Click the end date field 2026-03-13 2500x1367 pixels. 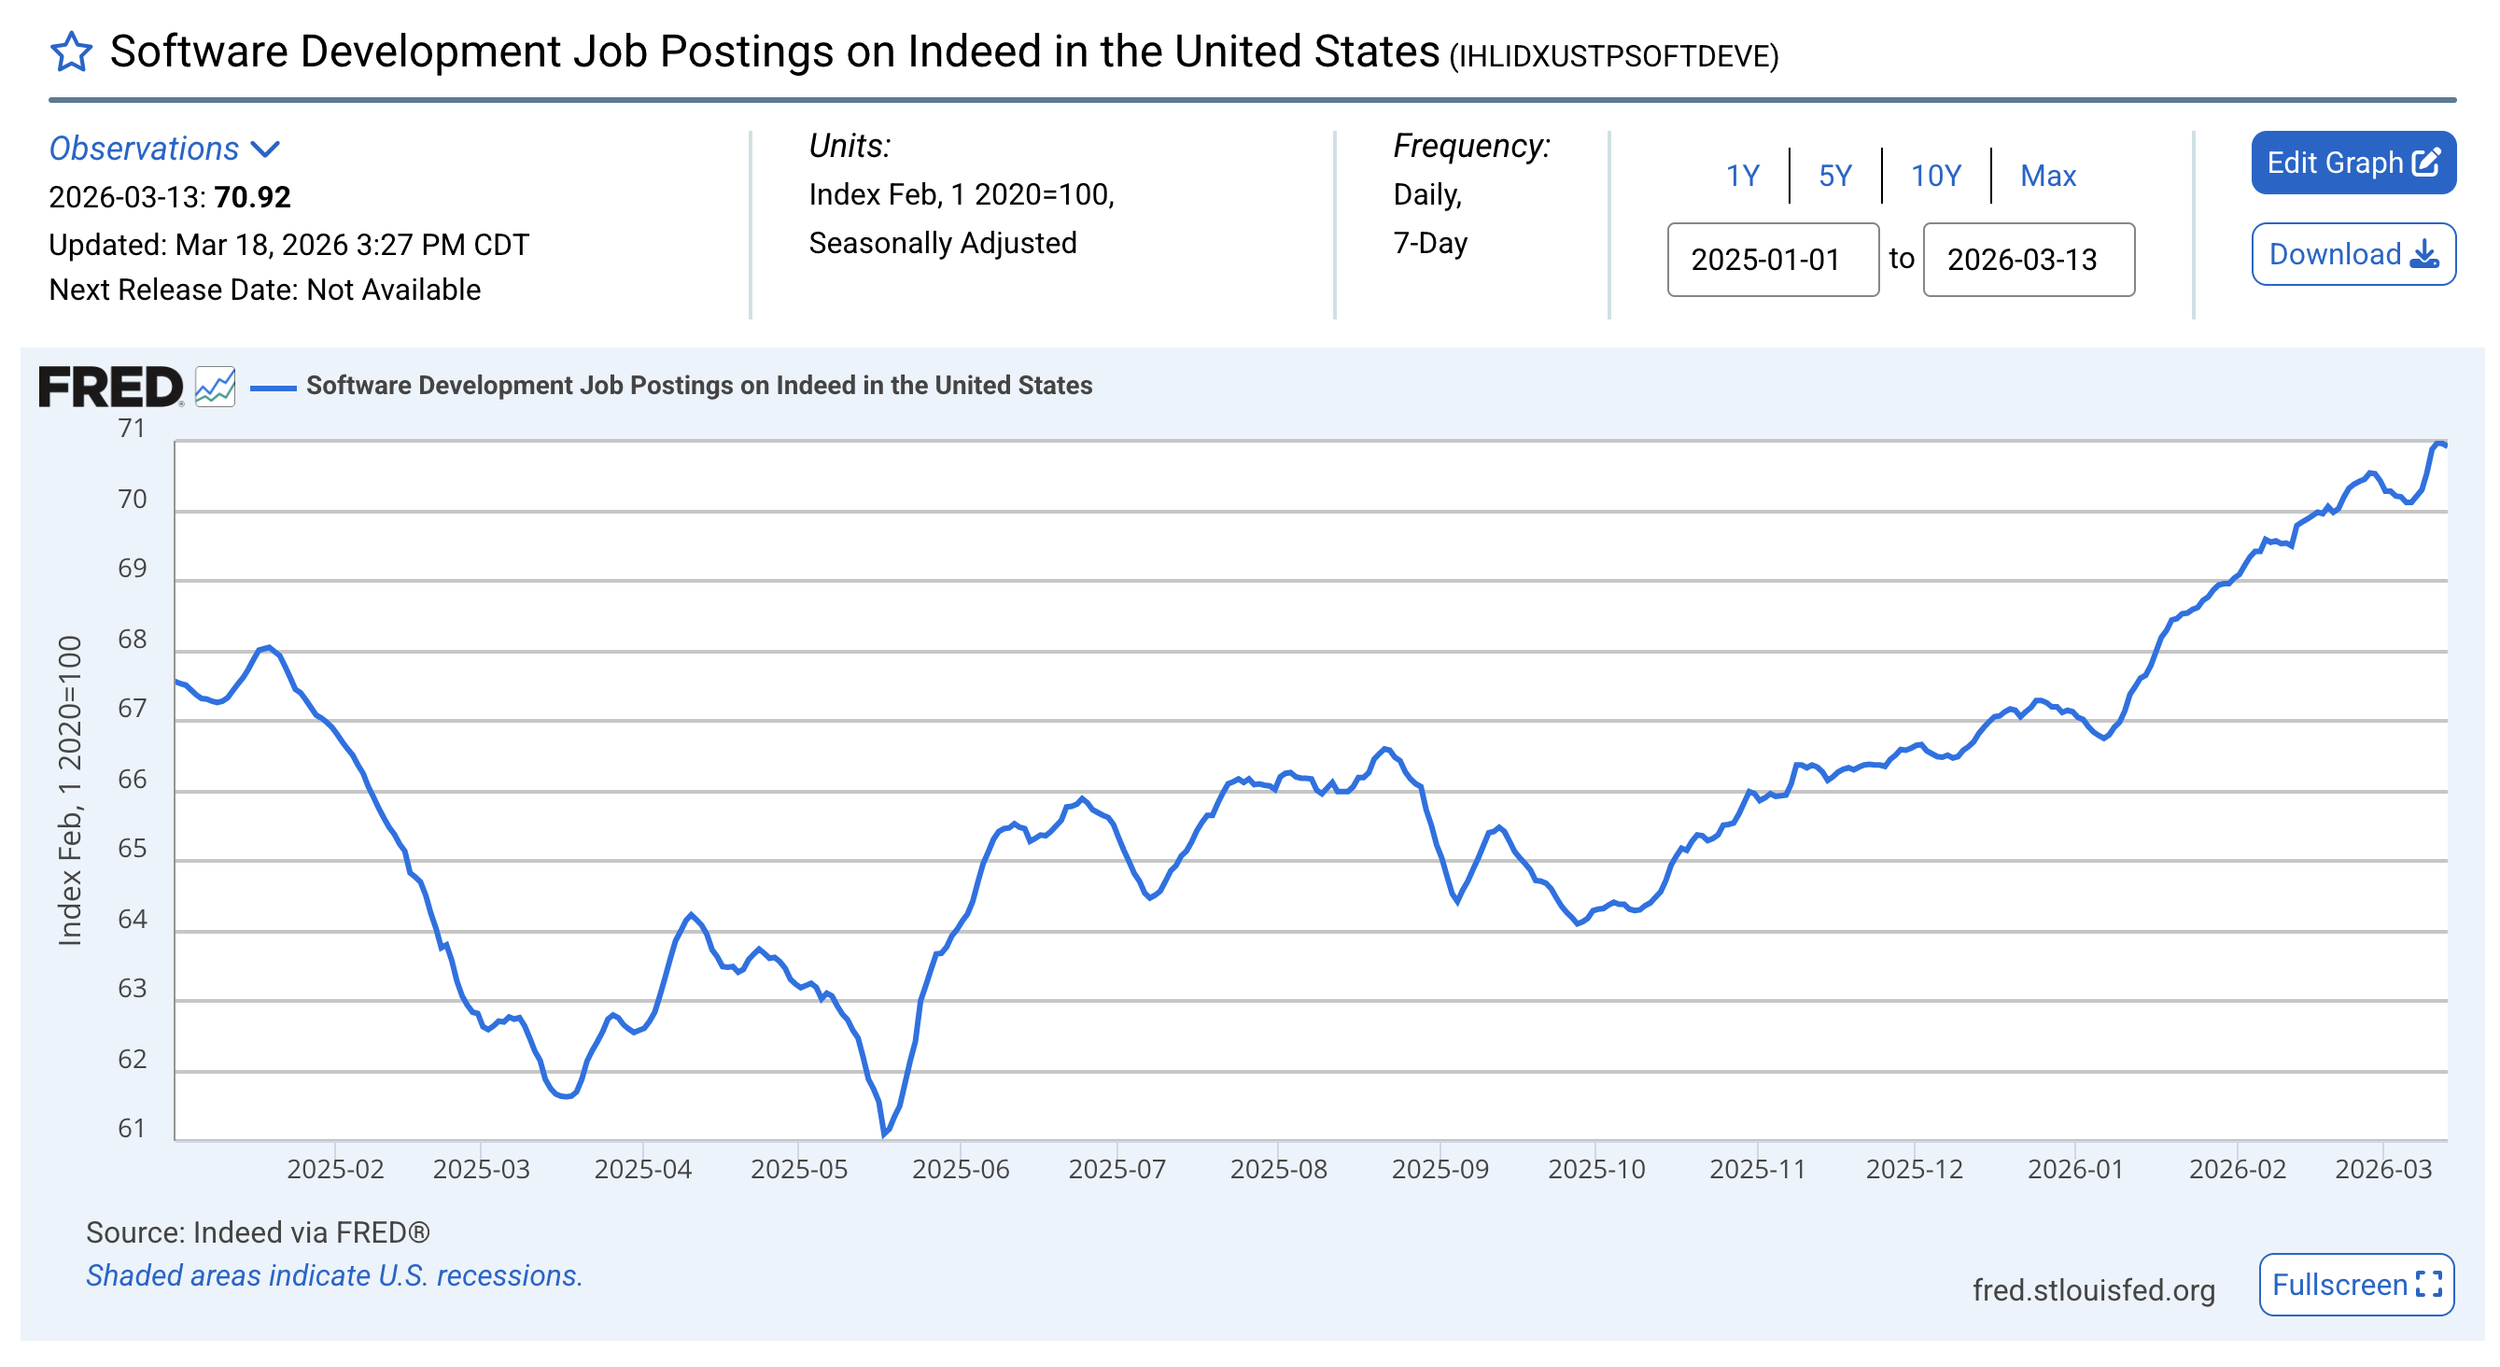tap(2028, 260)
